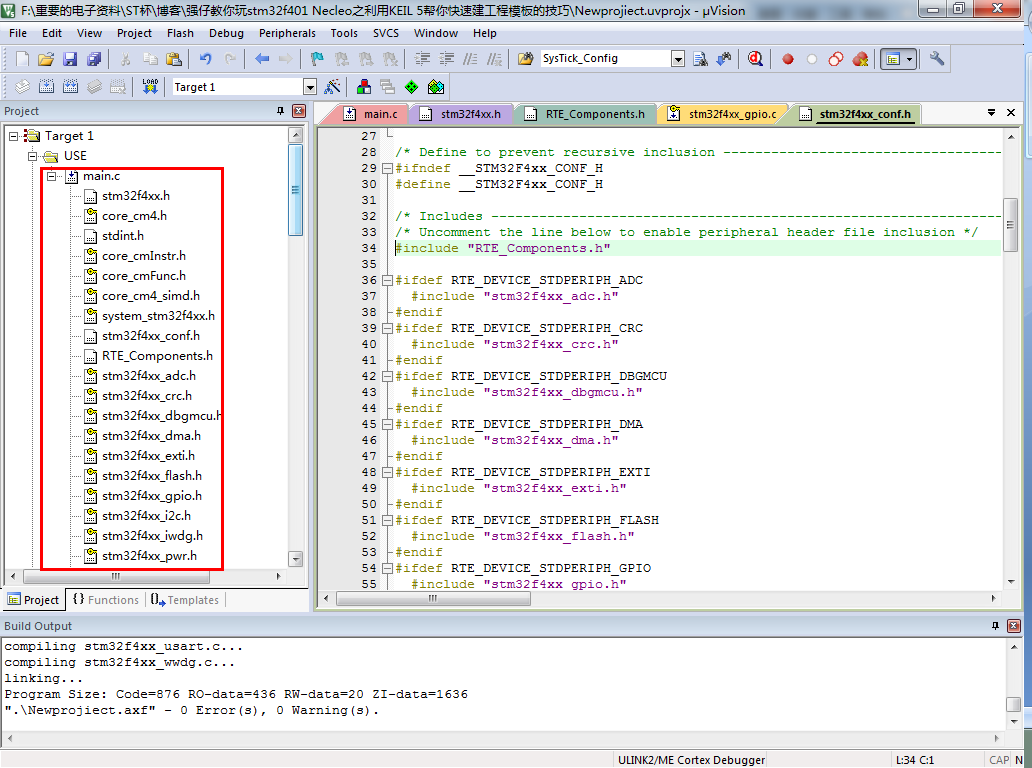The width and height of the screenshot is (1032, 768).
Task: Collapse the #ifndef fold marker on line 29
Action: [388, 168]
